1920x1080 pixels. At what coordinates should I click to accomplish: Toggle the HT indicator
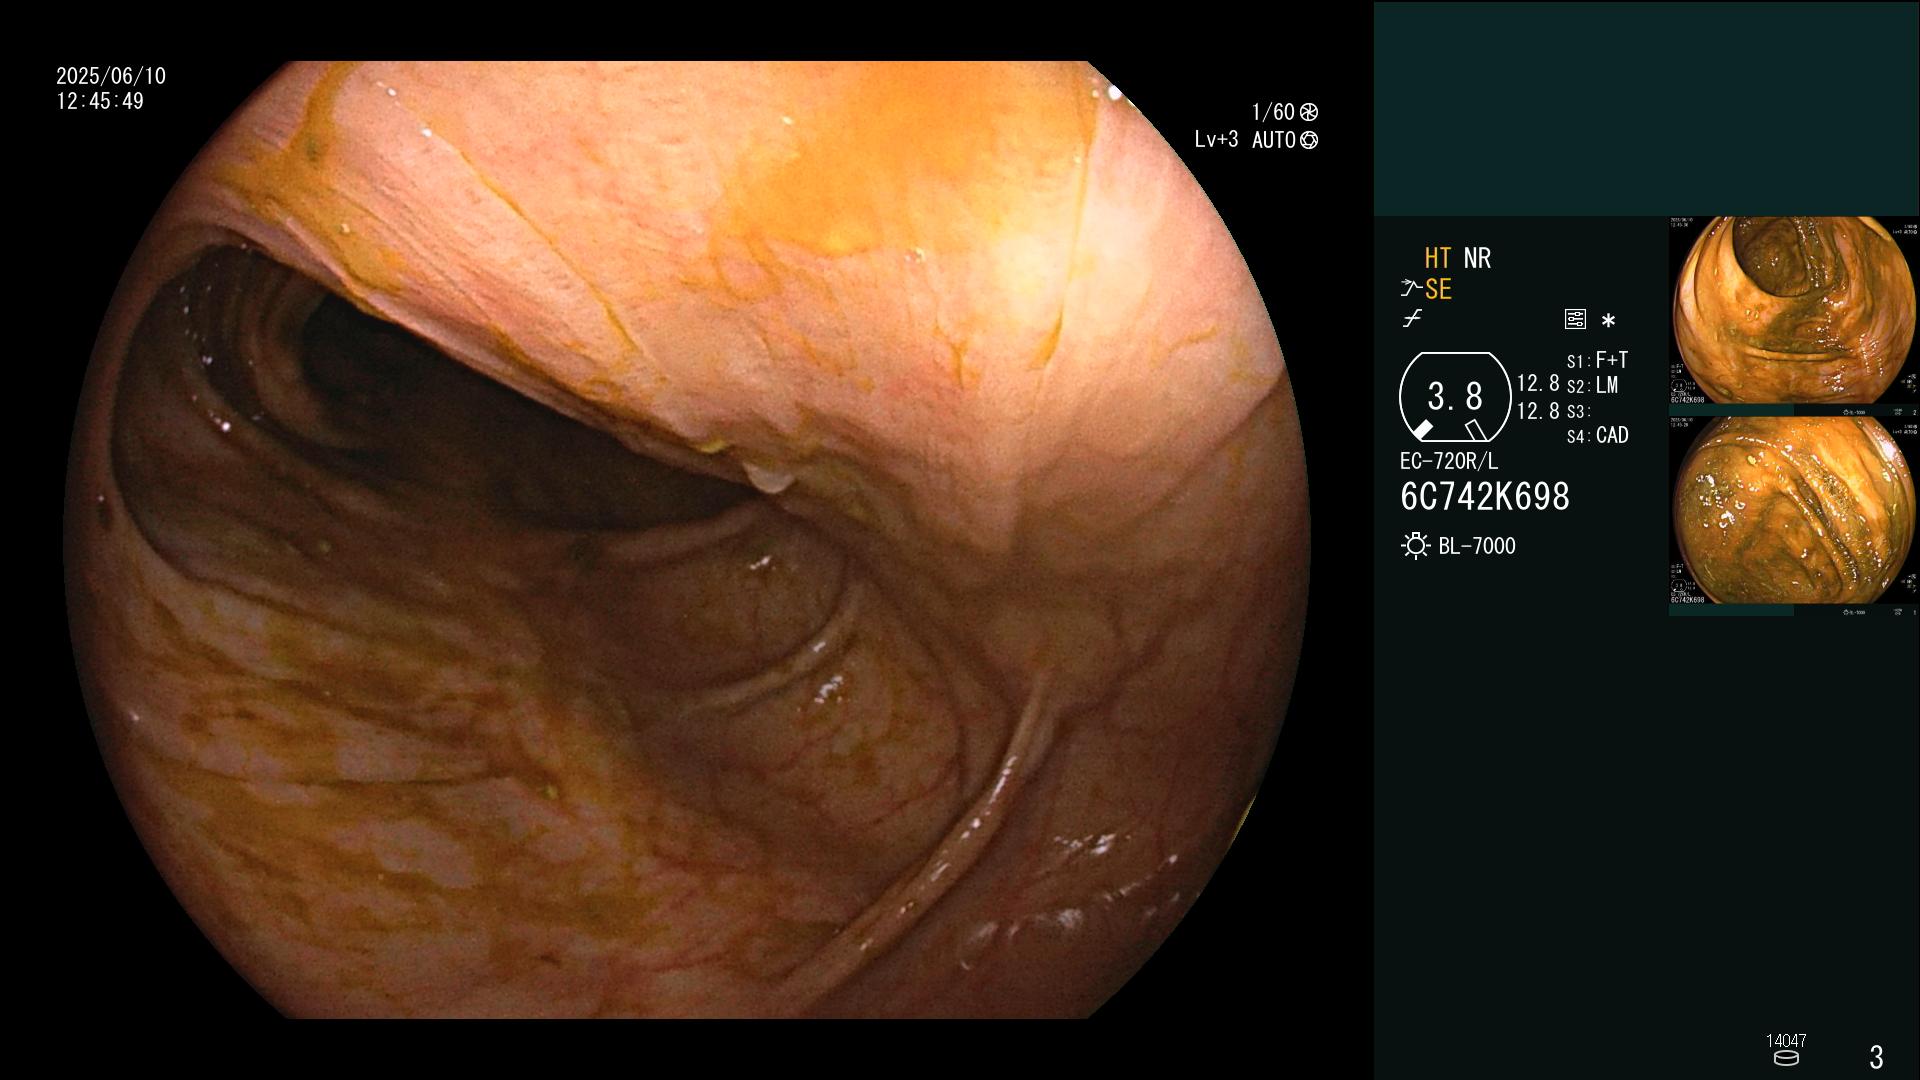click(1438, 258)
